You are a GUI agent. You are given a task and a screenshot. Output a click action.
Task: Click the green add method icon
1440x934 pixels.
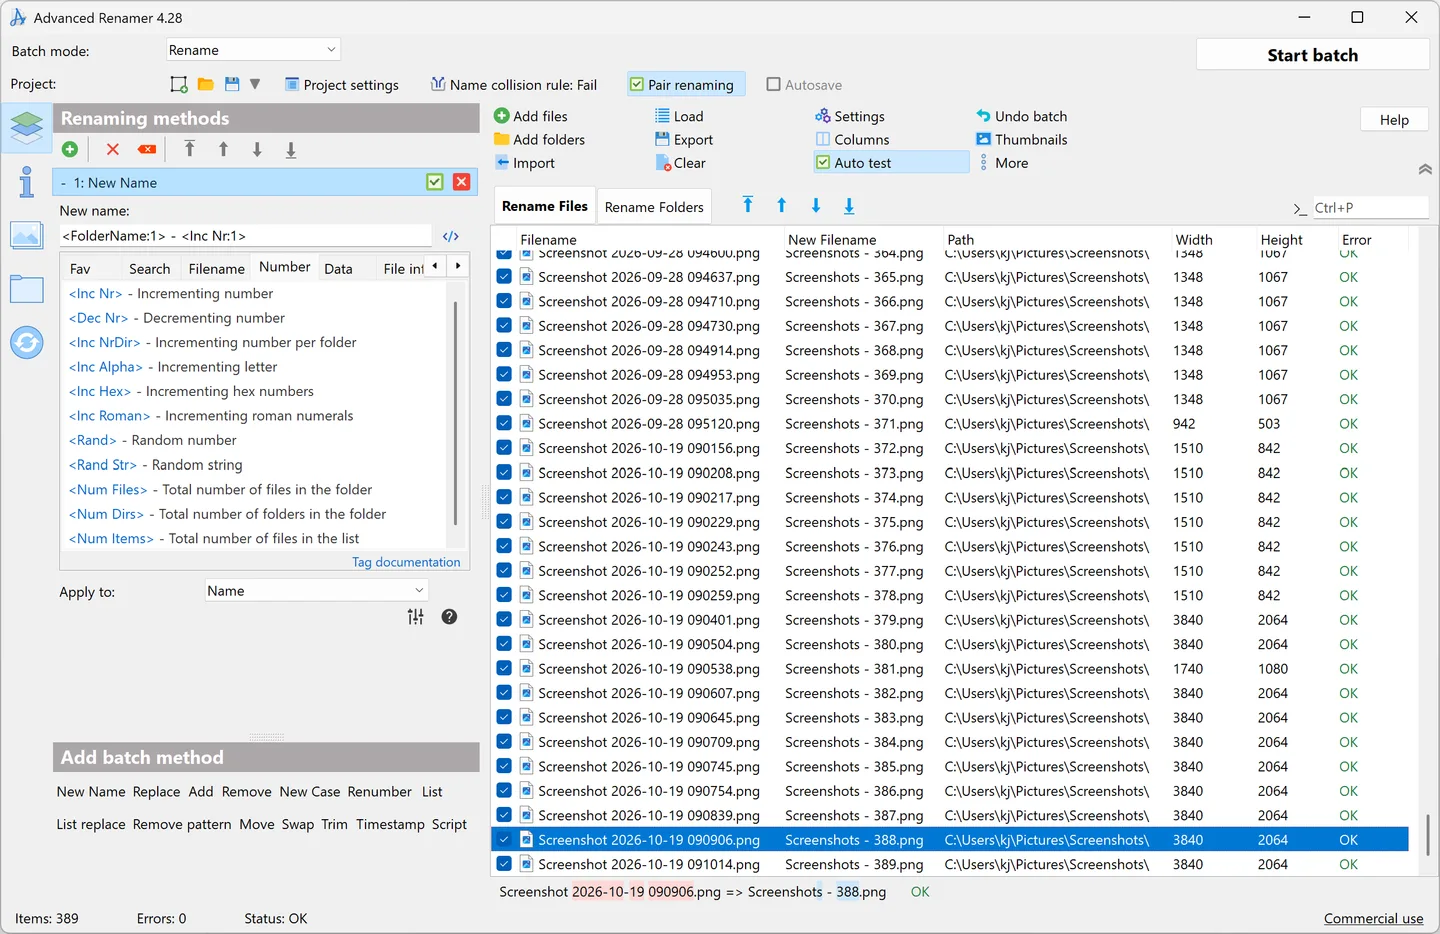click(x=70, y=149)
